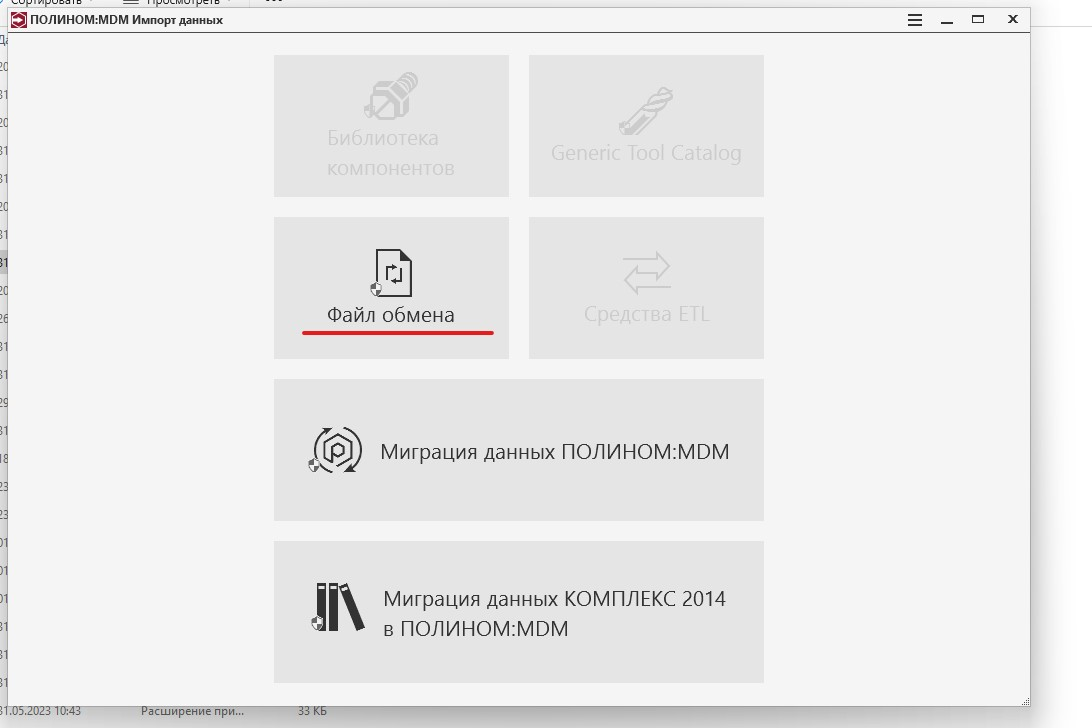Click the Generic Tool Catalog label
The width and height of the screenshot is (1092, 728).
(x=646, y=153)
